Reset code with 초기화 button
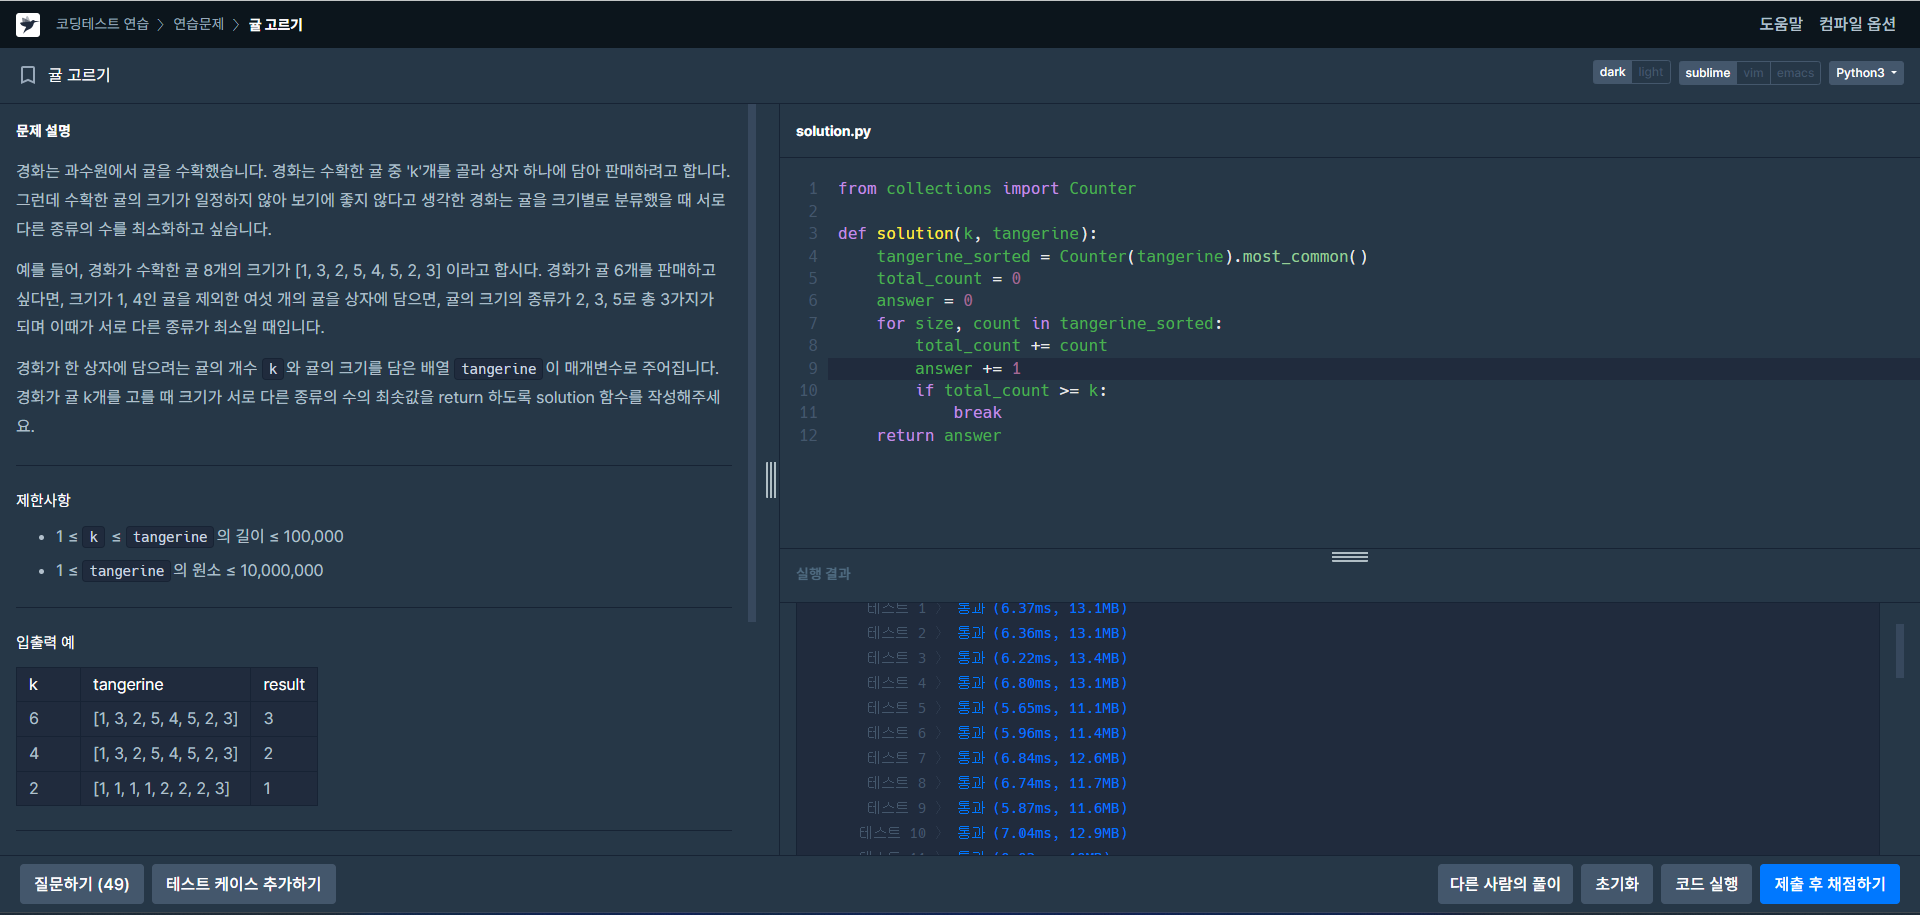This screenshot has width=1920, height=915. click(1617, 884)
